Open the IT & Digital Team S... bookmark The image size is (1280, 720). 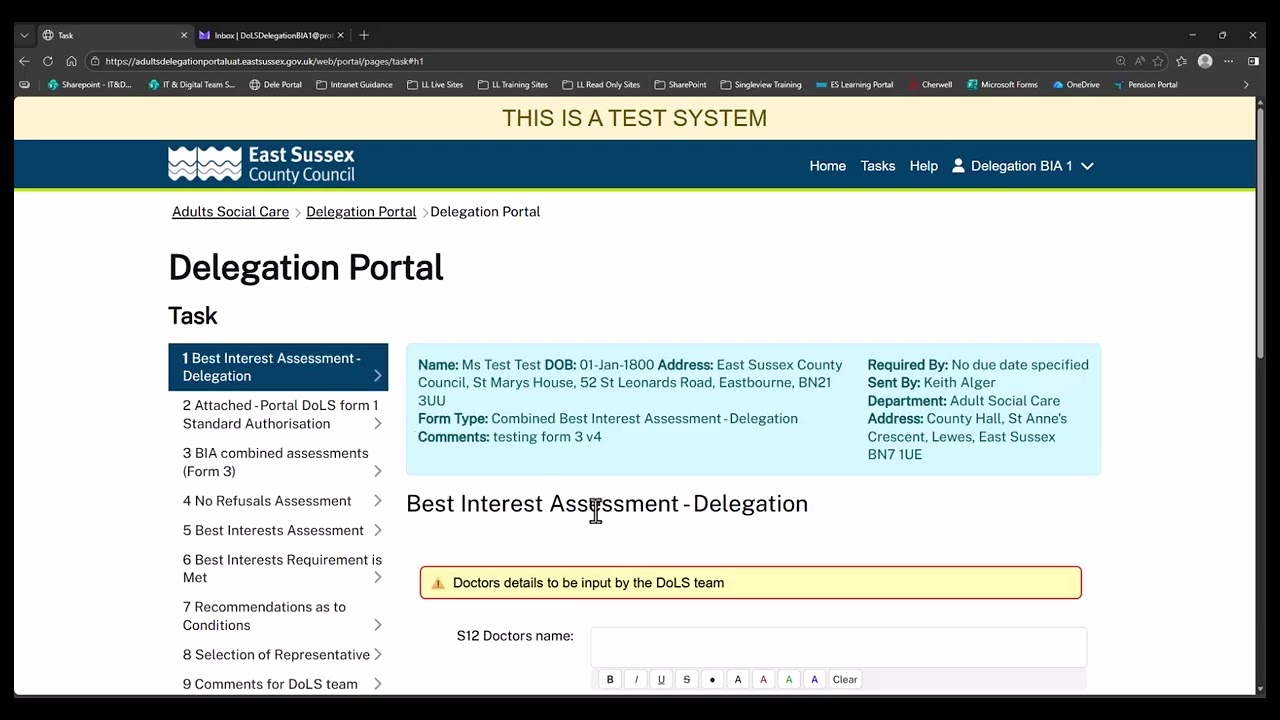tap(191, 85)
